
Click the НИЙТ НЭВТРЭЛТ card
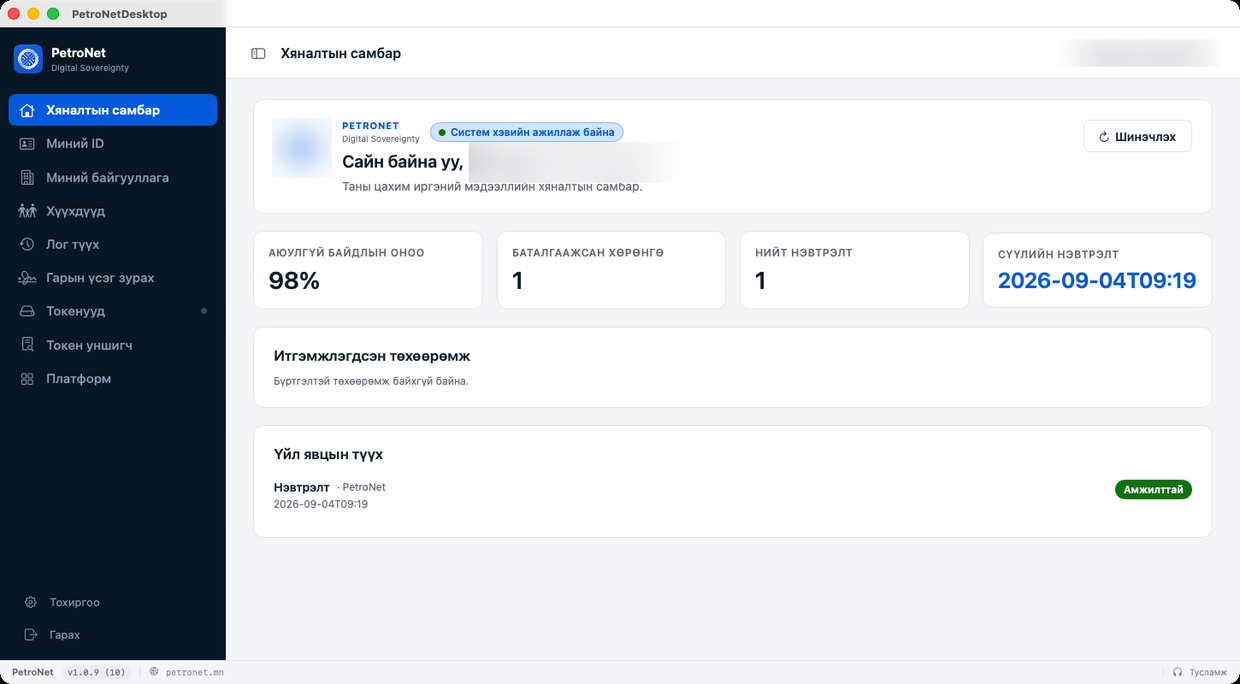pos(854,270)
